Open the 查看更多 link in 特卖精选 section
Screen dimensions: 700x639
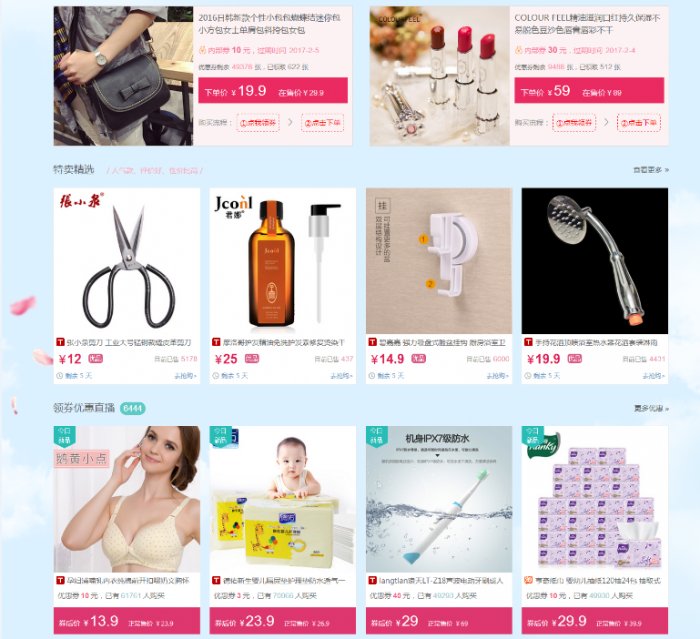[650, 170]
